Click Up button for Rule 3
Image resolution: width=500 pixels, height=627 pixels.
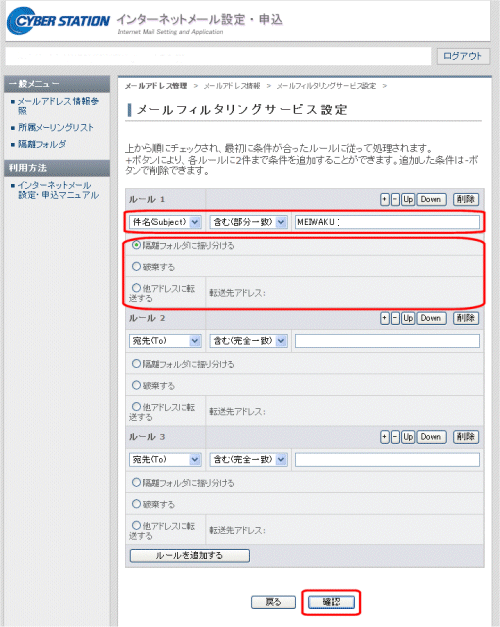(x=408, y=437)
